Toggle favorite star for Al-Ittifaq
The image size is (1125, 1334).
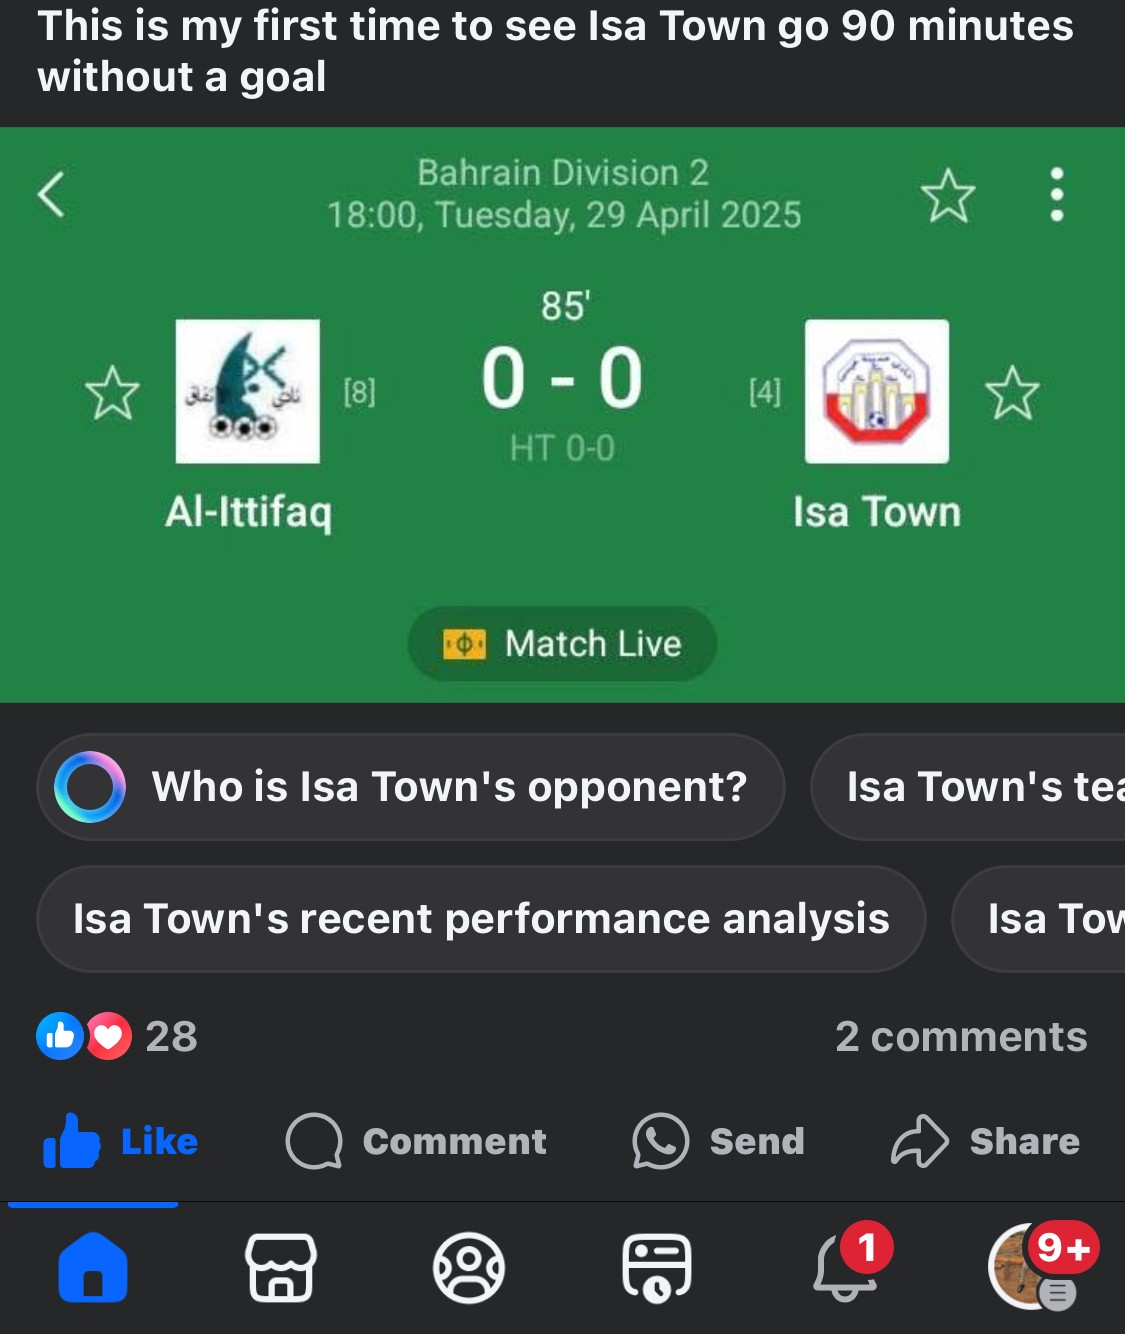(112, 392)
